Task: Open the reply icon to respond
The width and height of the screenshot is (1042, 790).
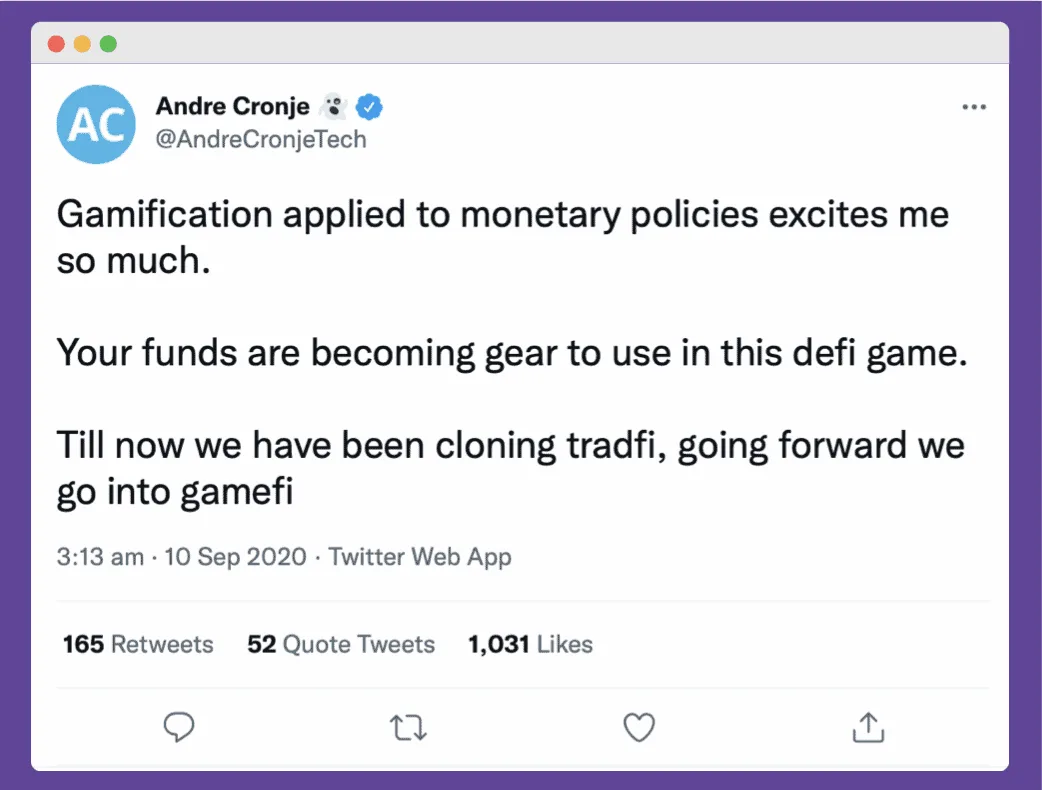Action: (x=179, y=727)
